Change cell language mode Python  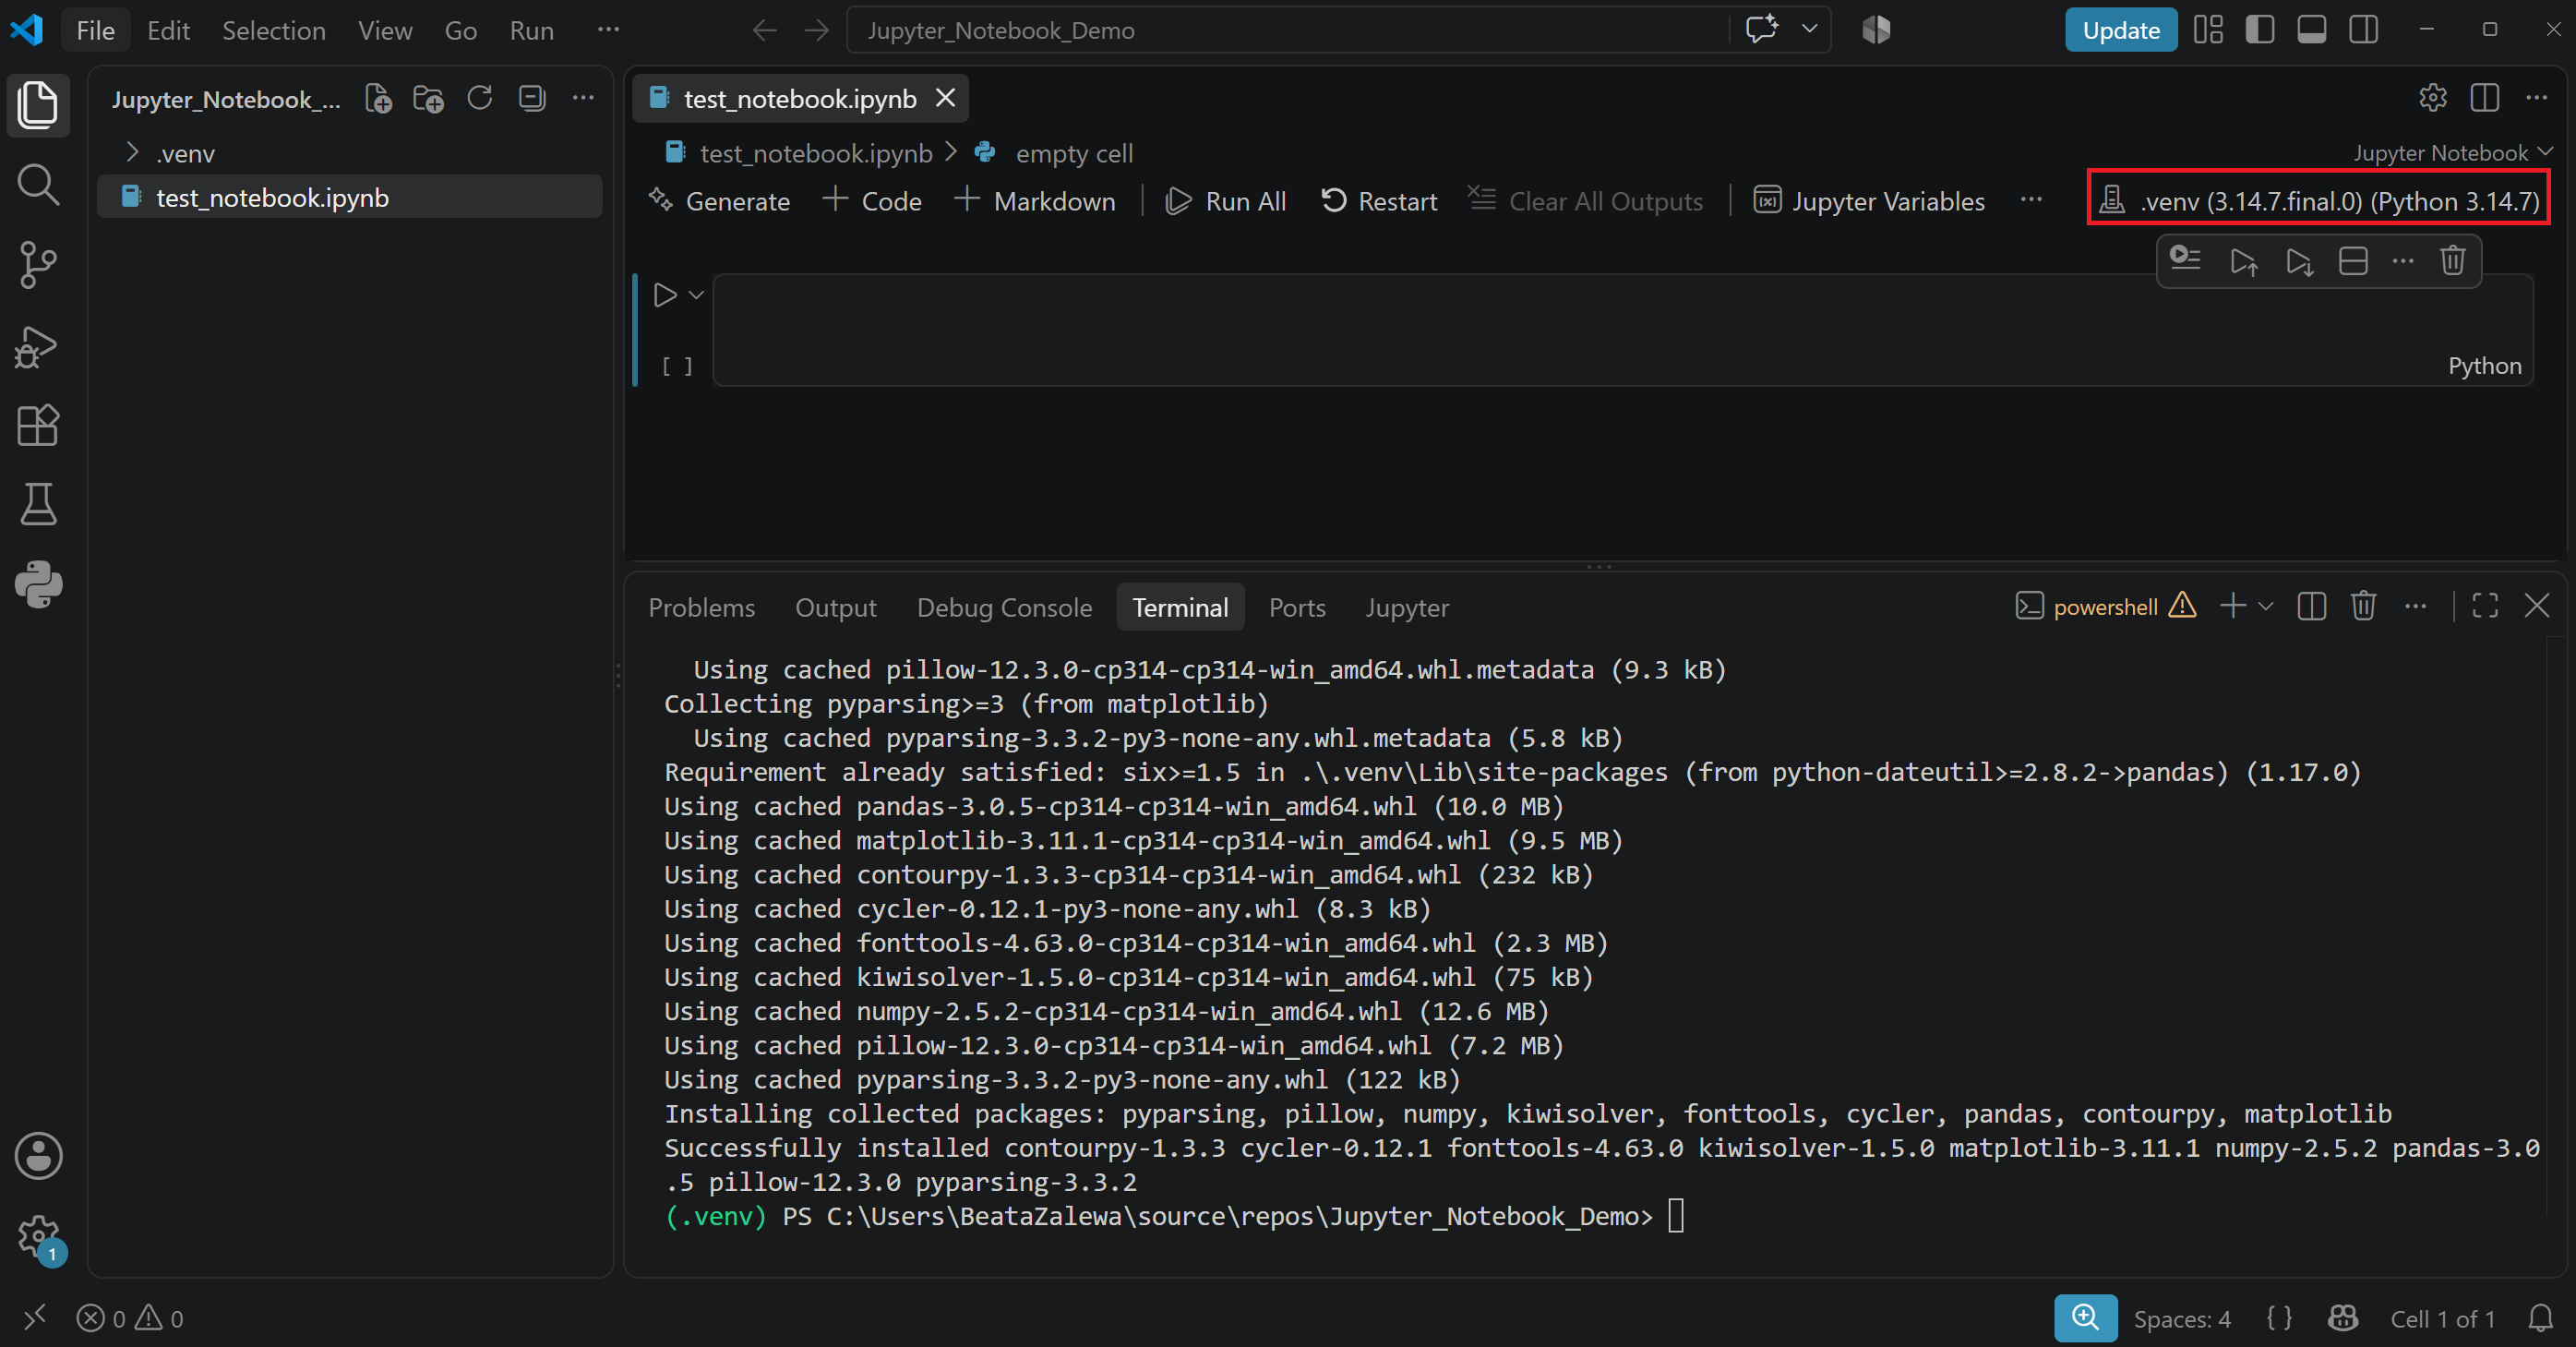tap(2484, 366)
